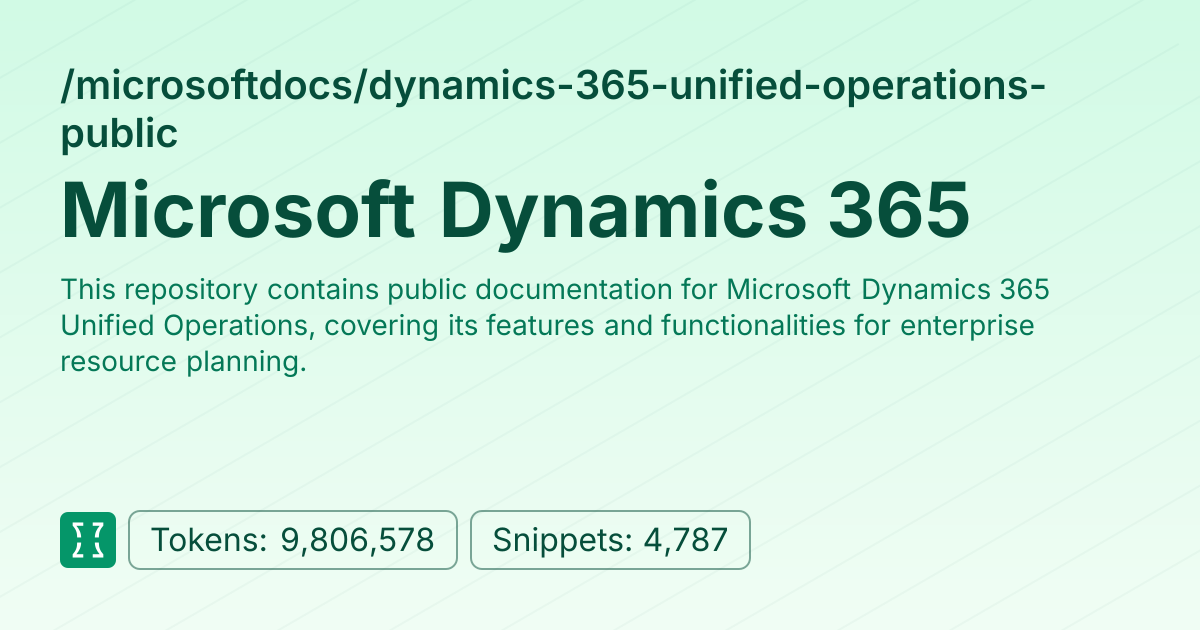1200x630 pixels.
Task: Click the Snippets: 4,787 badge
Action: 610,540
